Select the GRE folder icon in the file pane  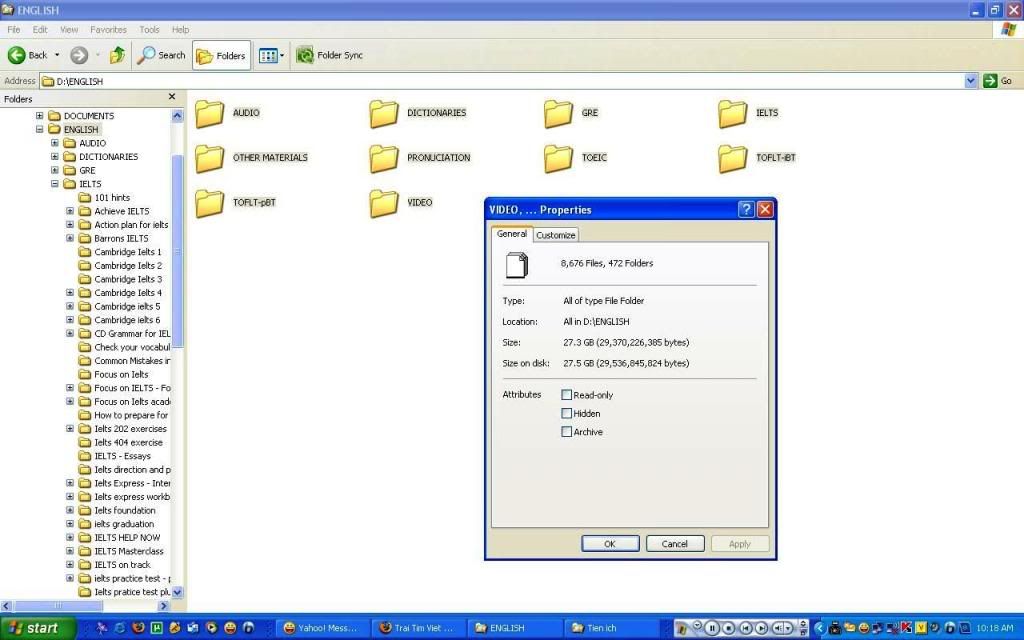coord(558,114)
